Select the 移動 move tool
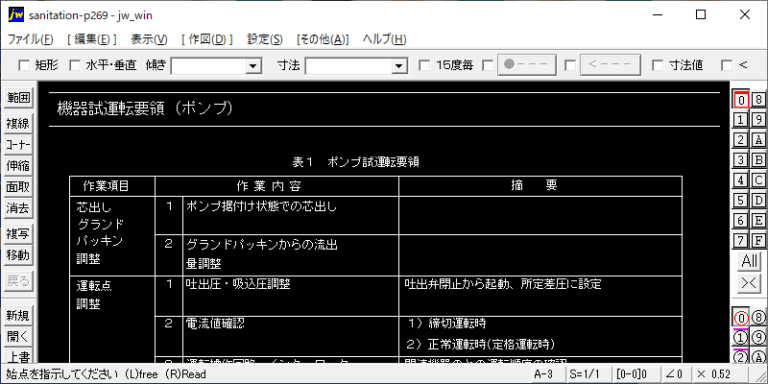 pos(19,255)
